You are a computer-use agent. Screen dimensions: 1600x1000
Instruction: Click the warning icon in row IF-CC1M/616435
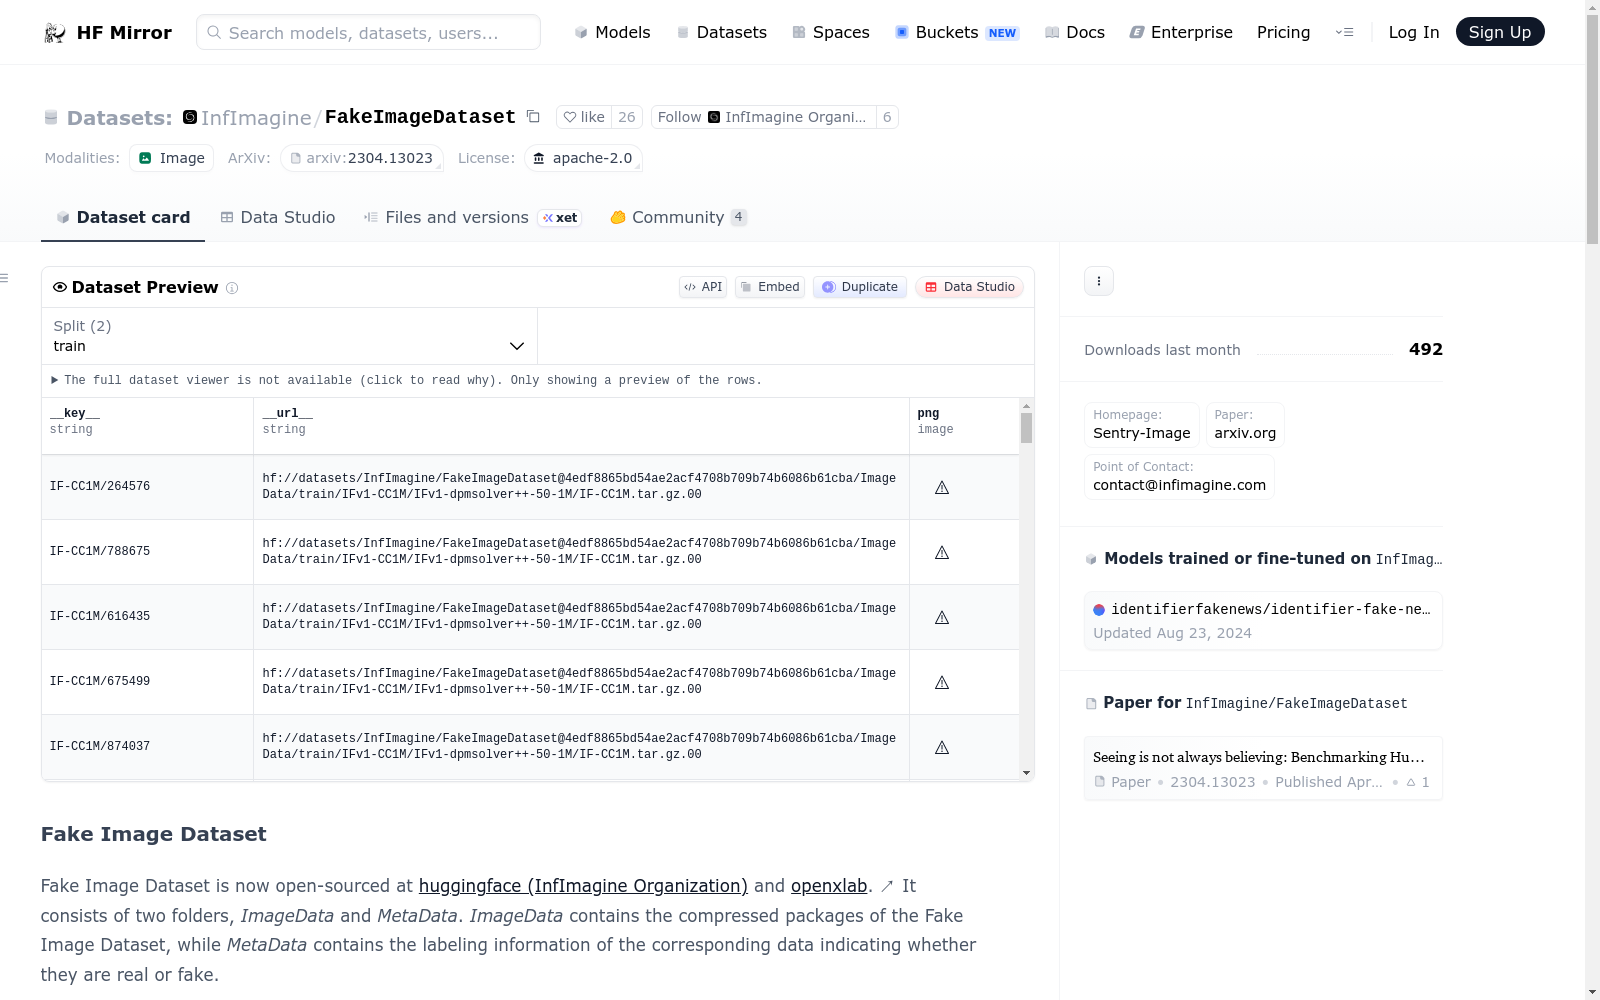pos(942,618)
